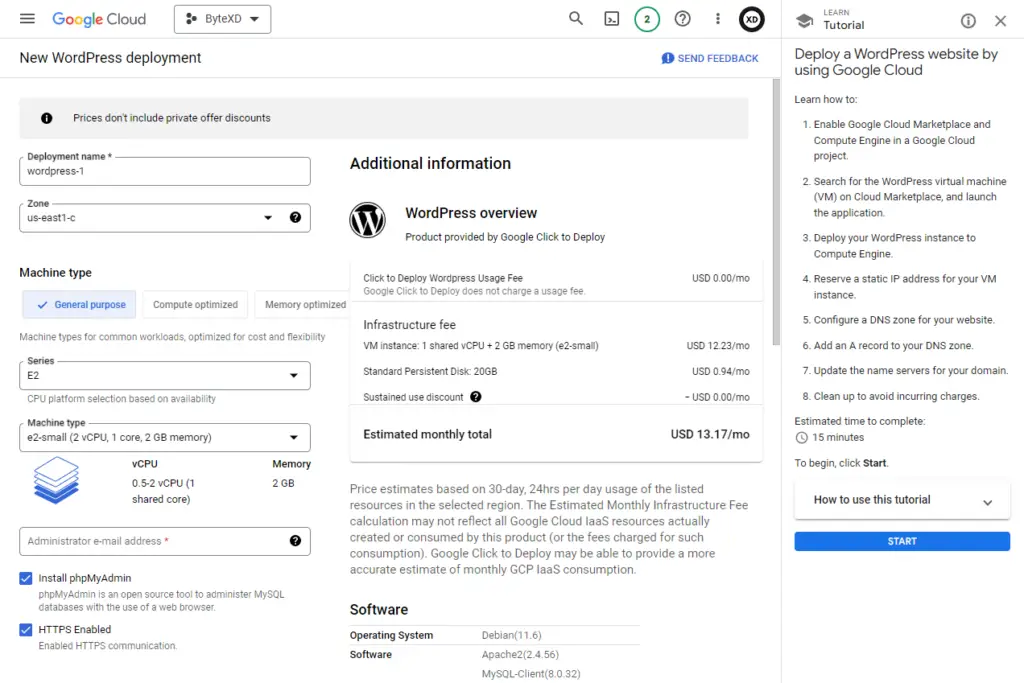Image resolution: width=1024 pixels, height=683 pixels.
Task: Select the Compute optimized tab
Action: (x=195, y=304)
